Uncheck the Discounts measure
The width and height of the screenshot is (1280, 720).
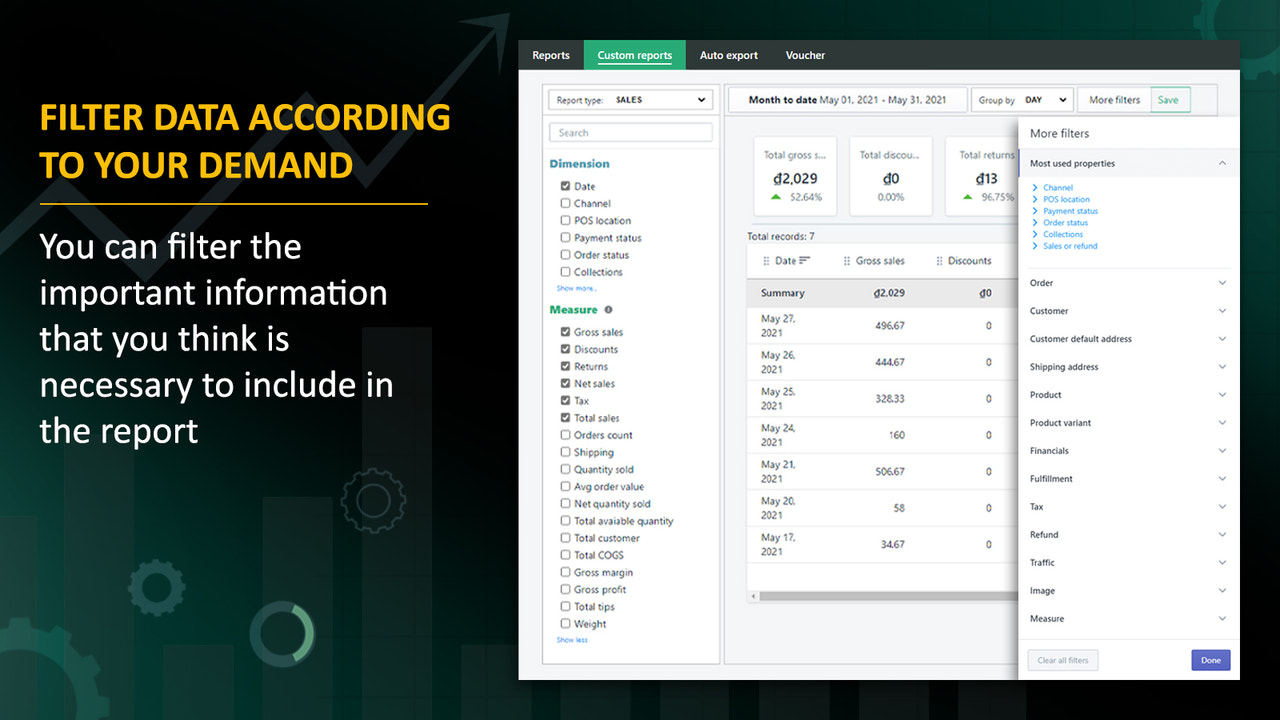(565, 349)
